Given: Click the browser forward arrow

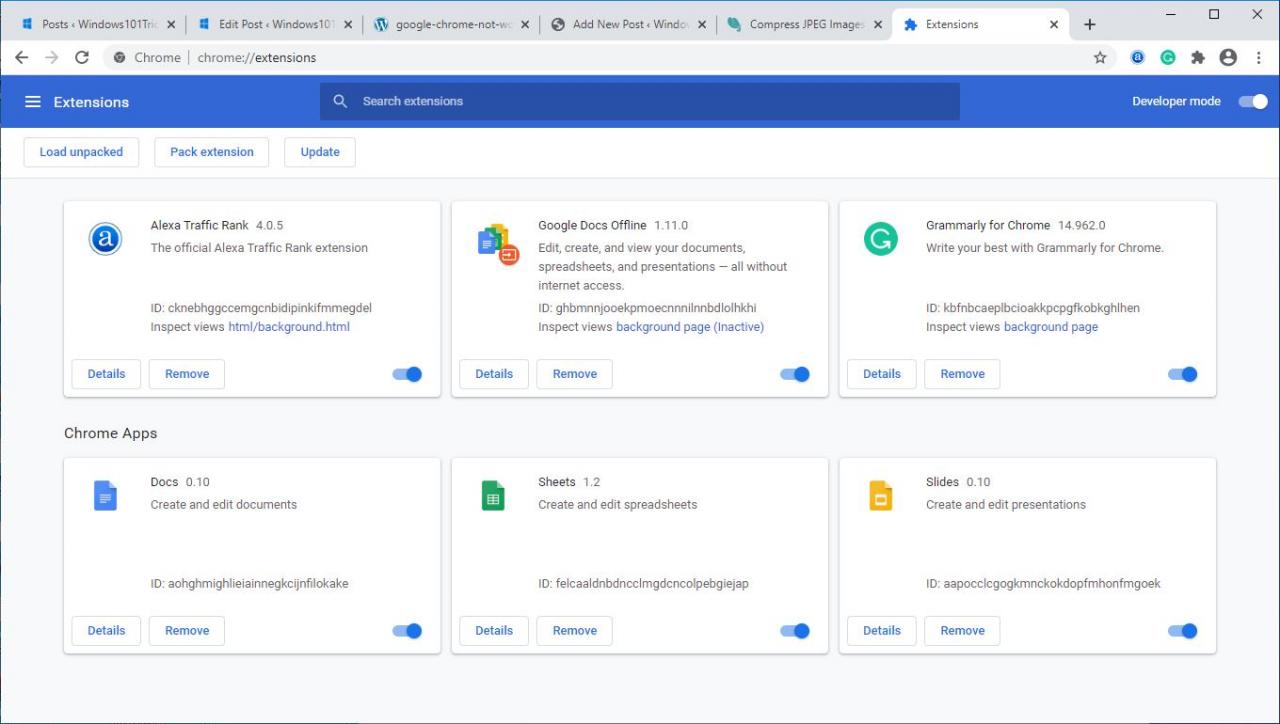Looking at the screenshot, I should 52,58.
